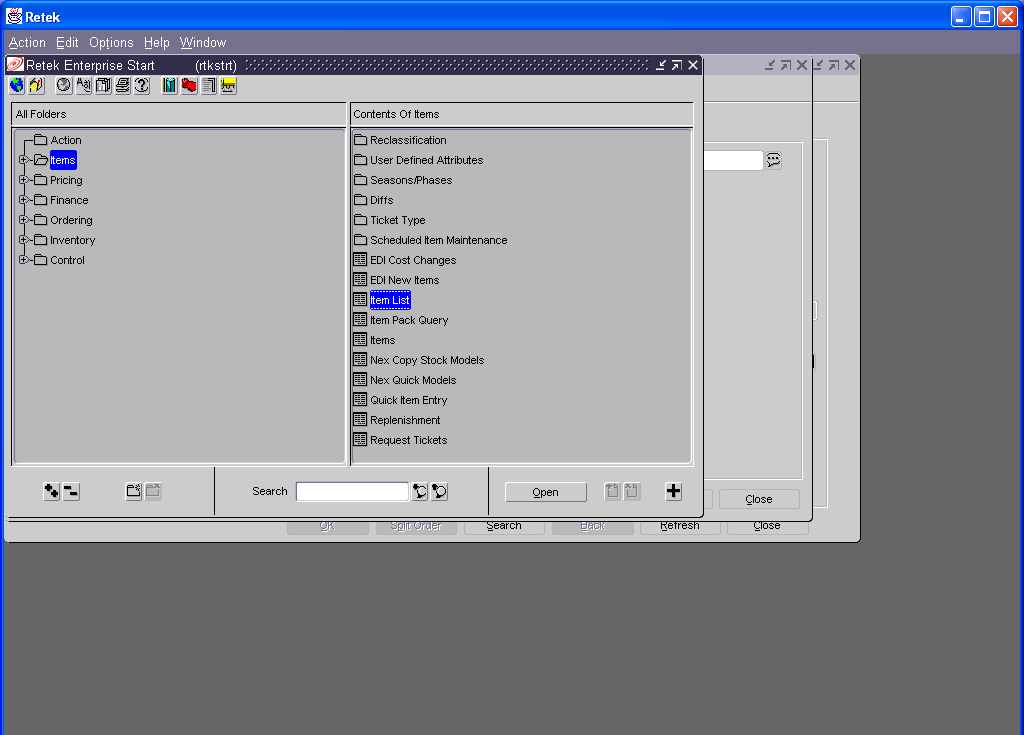Click the teal book toolbar icon
The width and height of the screenshot is (1024, 735).
(170, 86)
